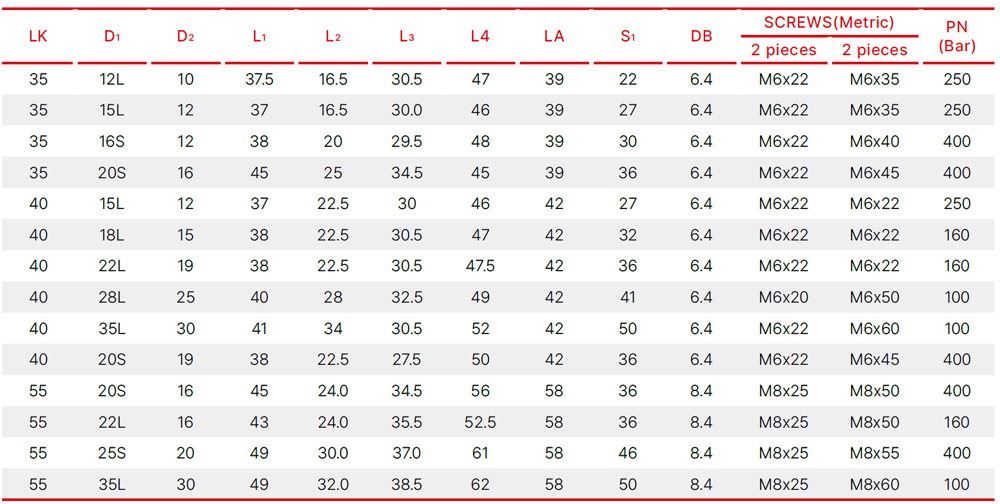Select the LA column header
Viewport: 1000px width, 504px height.
(x=554, y=36)
